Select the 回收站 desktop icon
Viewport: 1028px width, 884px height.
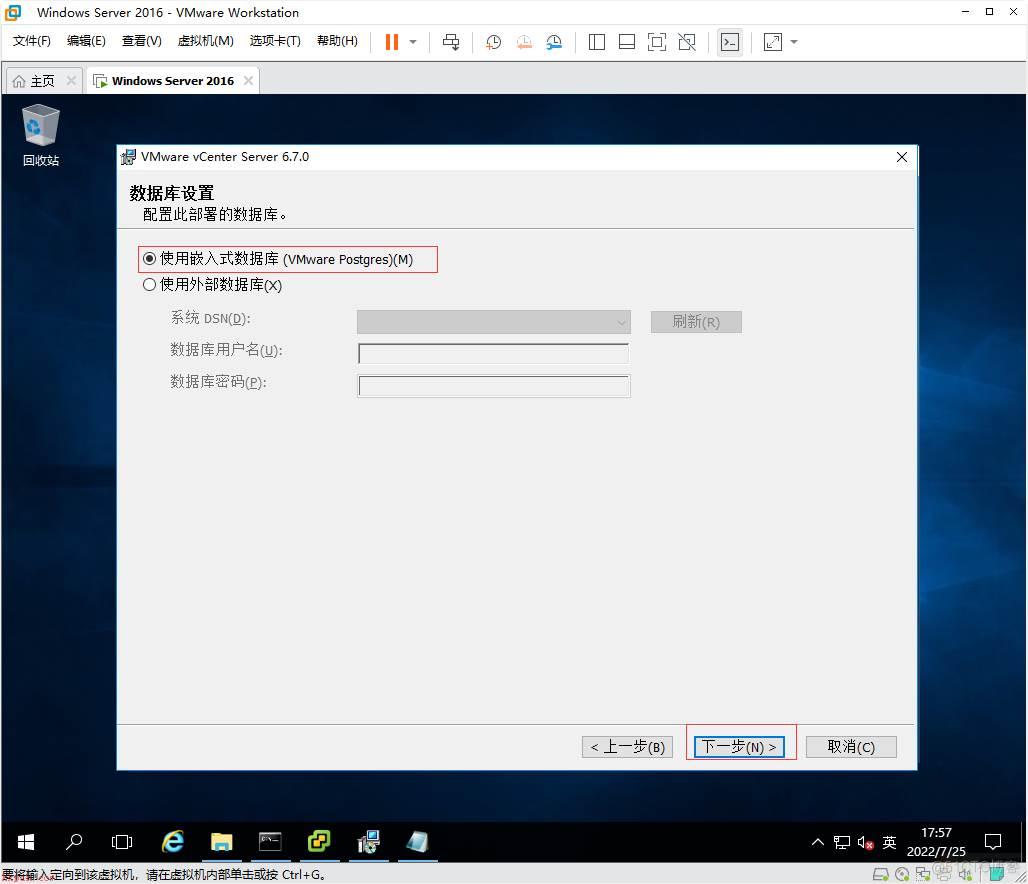click(x=41, y=136)
